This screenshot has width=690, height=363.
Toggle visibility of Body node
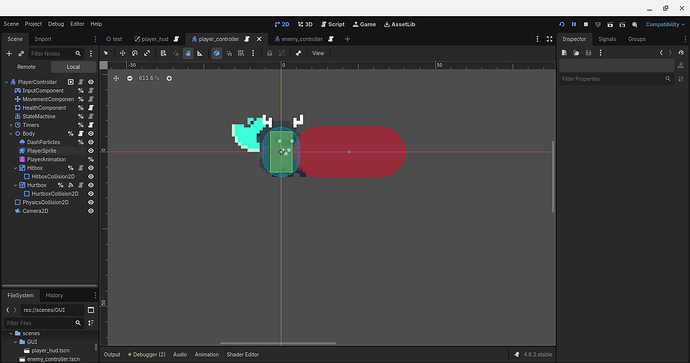point(91,133)
